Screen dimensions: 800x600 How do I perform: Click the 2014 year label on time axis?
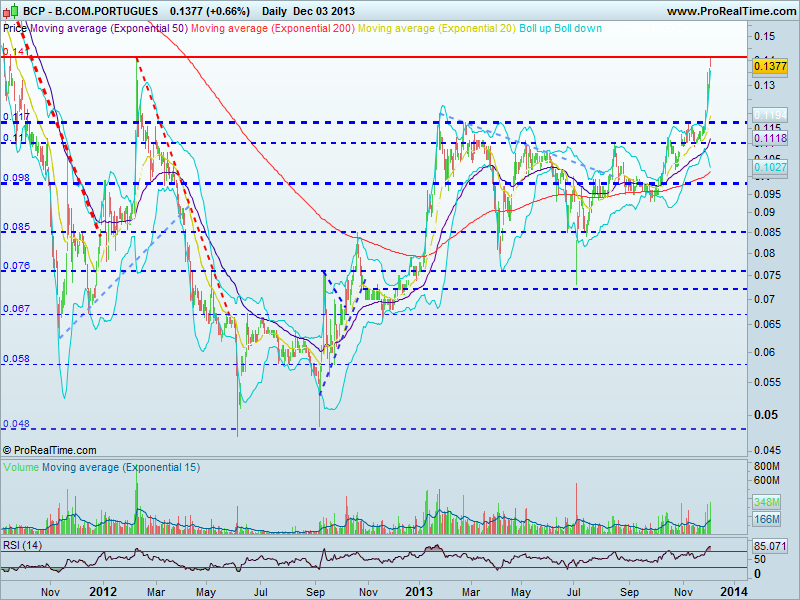(x=734, y=592)
